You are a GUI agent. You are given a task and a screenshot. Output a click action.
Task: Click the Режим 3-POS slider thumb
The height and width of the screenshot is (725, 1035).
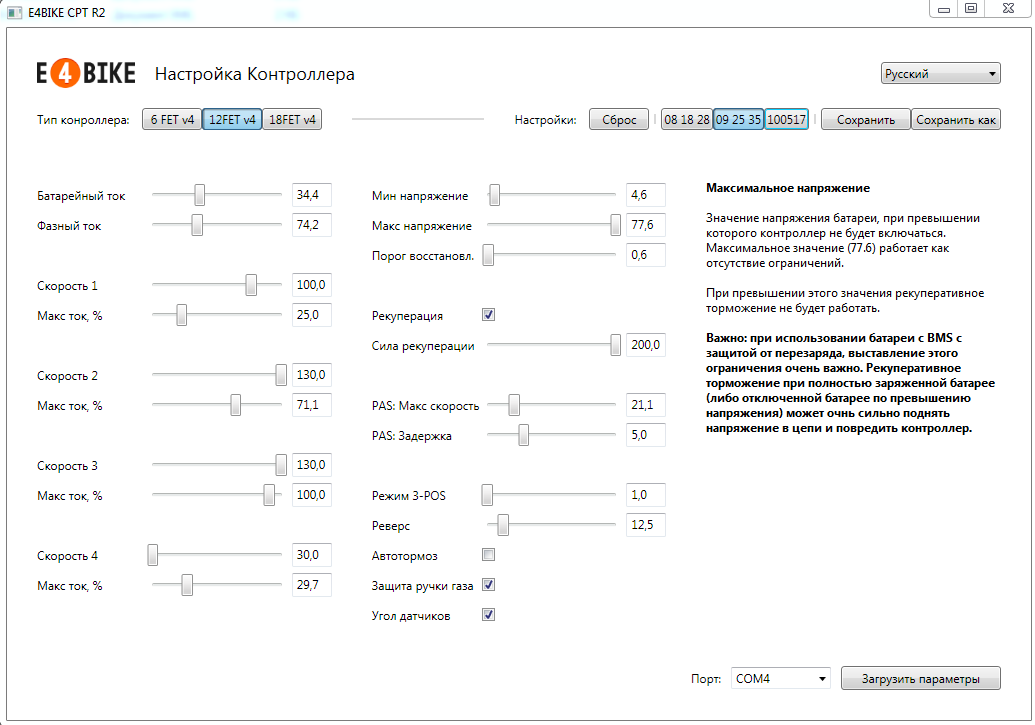click(x=487, y=495)
